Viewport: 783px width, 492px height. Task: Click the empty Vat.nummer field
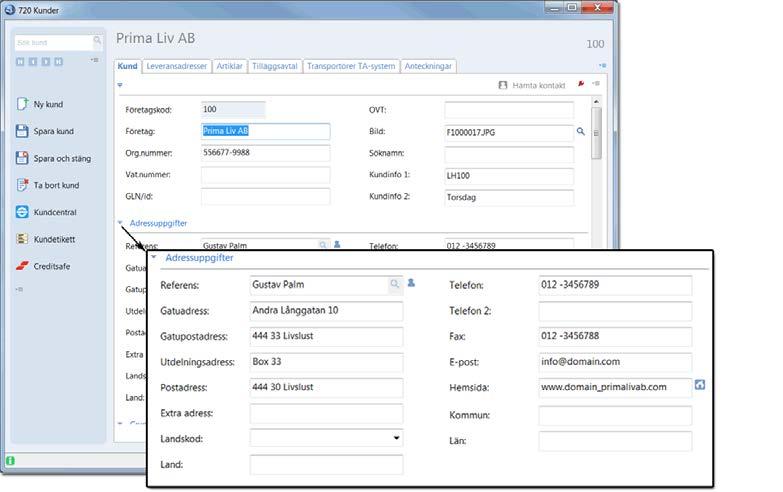click(x=265, y=175)
